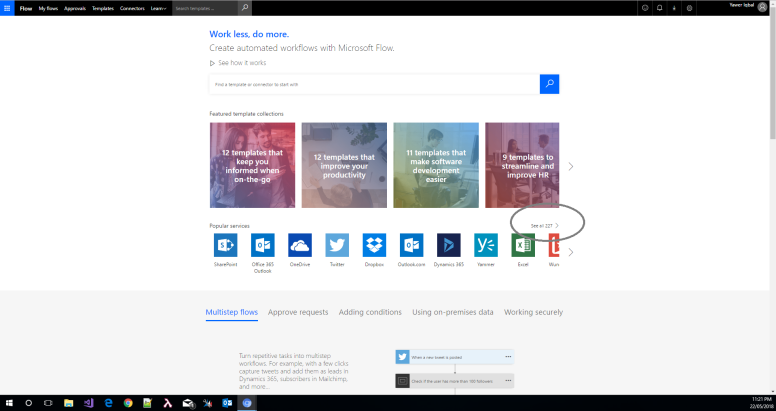This screenshot has width=776, height=411.
Task: Open the Excel service icon
Action: click(523, 245)
